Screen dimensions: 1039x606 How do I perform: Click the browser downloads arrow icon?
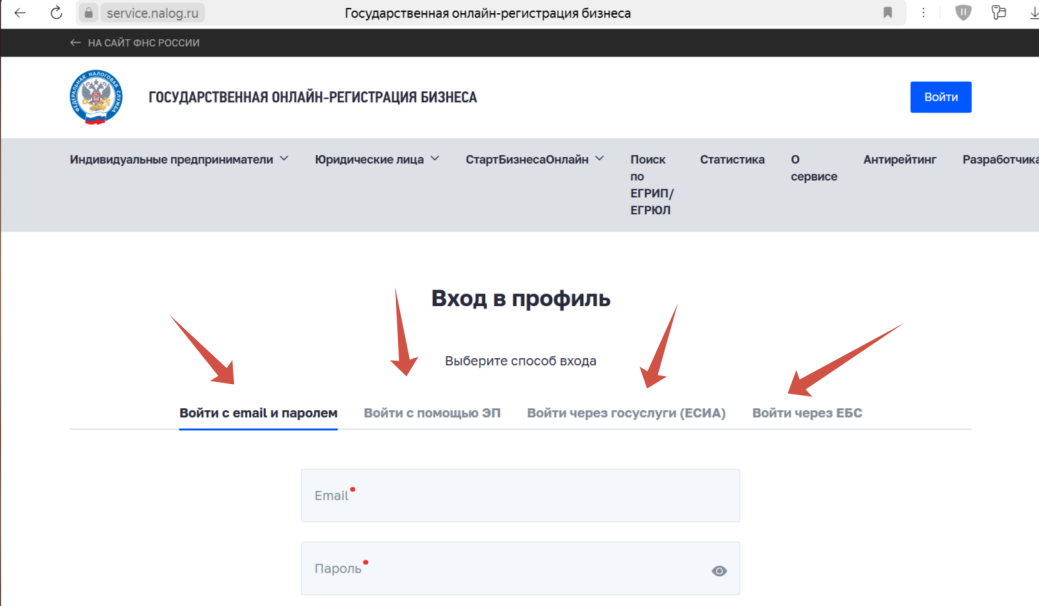click(x=1032, y=13)
